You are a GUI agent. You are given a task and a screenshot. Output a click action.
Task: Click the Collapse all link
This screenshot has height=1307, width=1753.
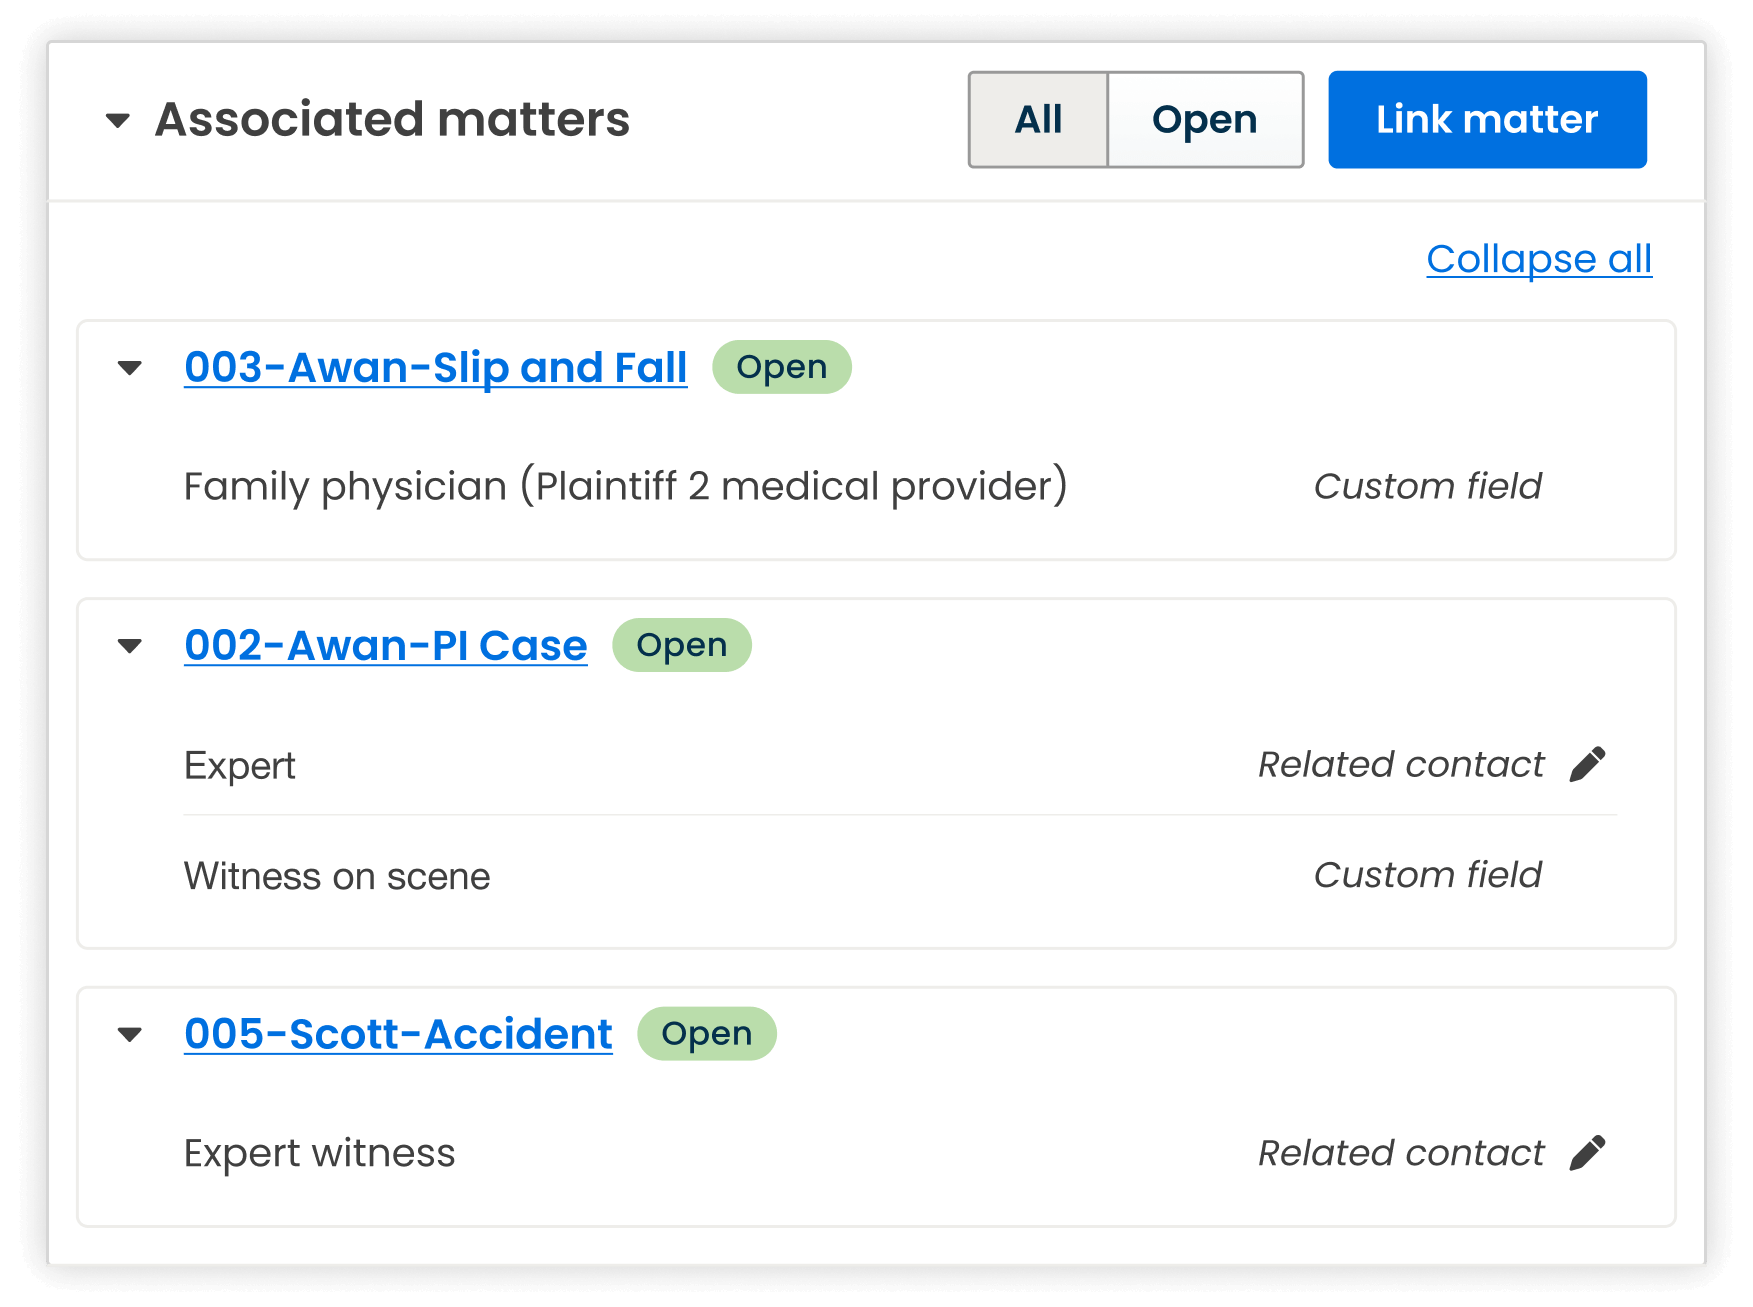pyautogui.click(x=1539, y=258)
